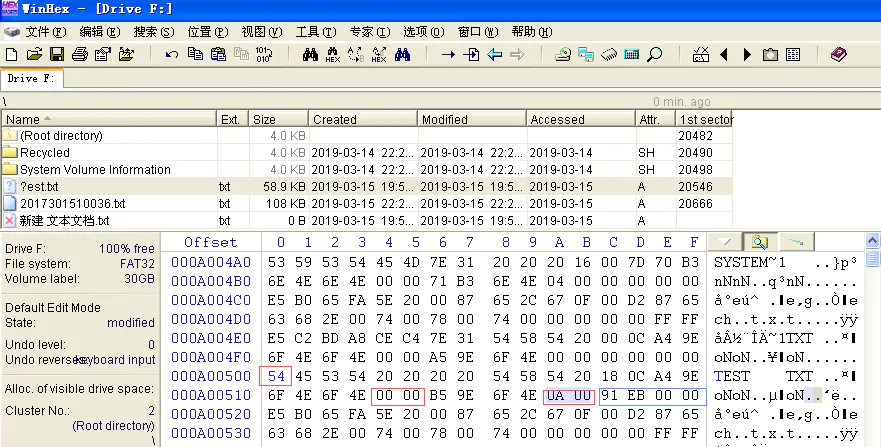881x447 pixels.
Task: Click the blue Back arrow icon
Action: (x=494, y=54)
